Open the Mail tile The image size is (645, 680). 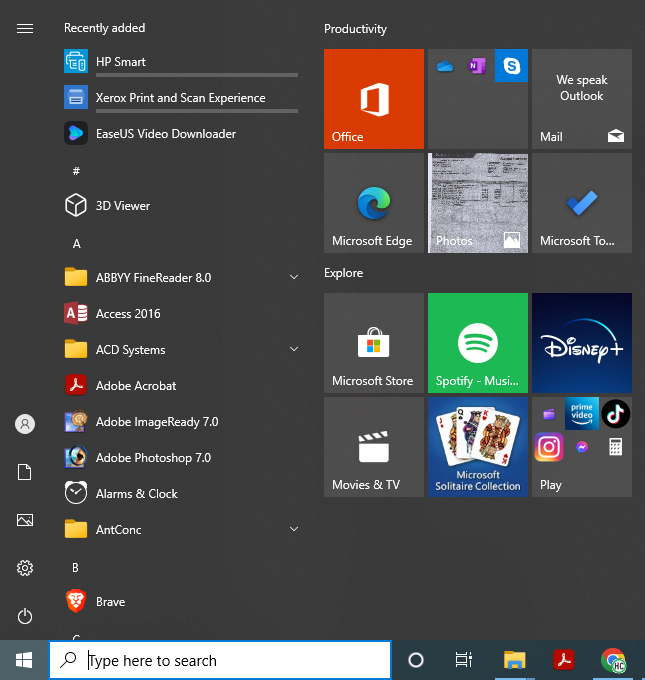[582, 99]
